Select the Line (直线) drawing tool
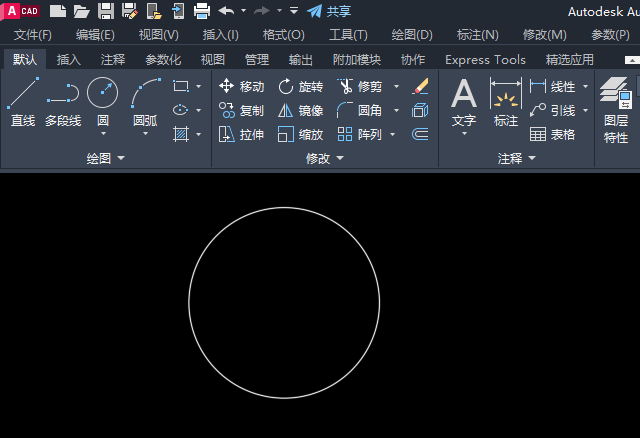Viewport: 640px width, 438px height. pyautogui.click(x=23, y=102)
